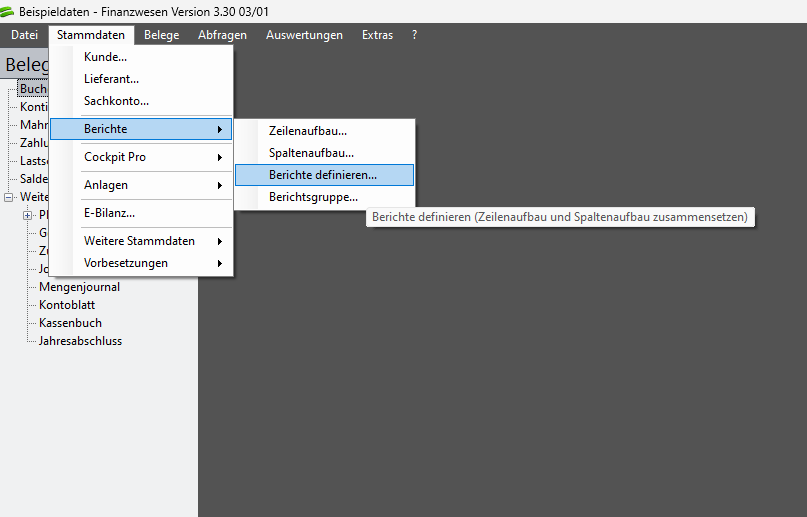Select E-Bilanz... menu entry

click(109, 213)
